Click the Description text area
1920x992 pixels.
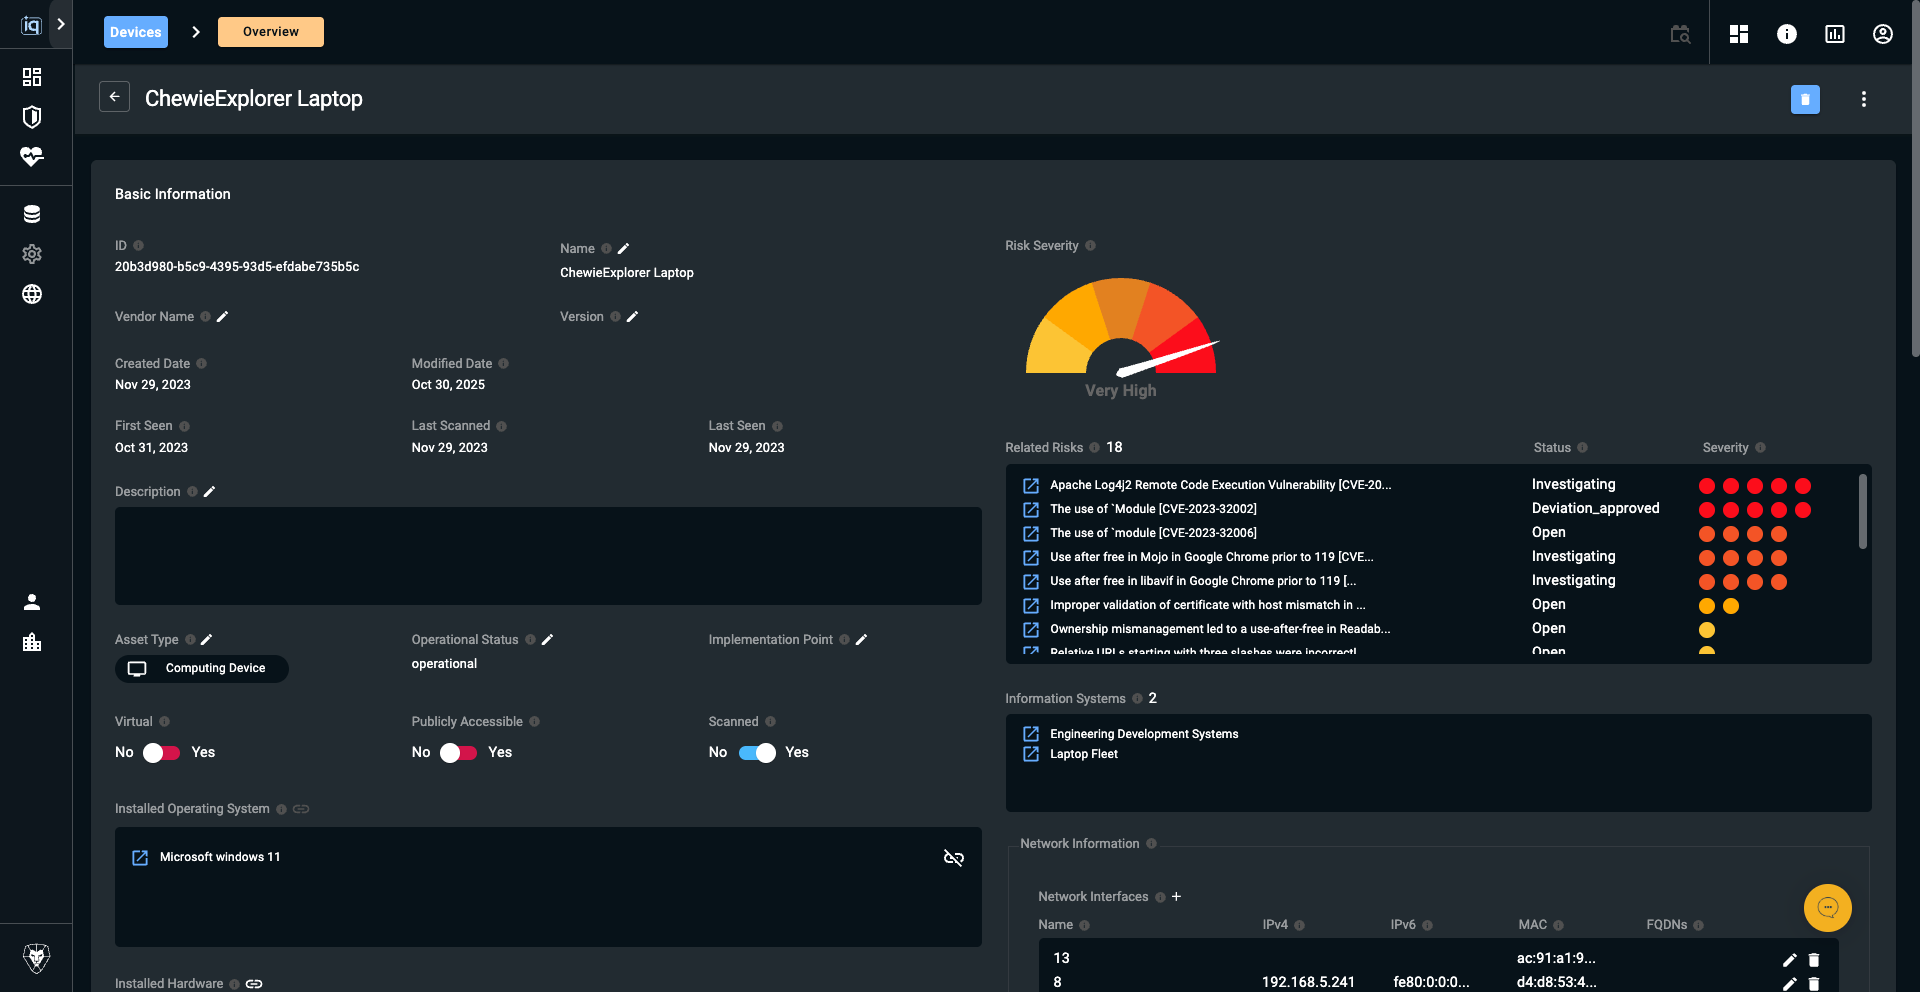click(548, 556)
